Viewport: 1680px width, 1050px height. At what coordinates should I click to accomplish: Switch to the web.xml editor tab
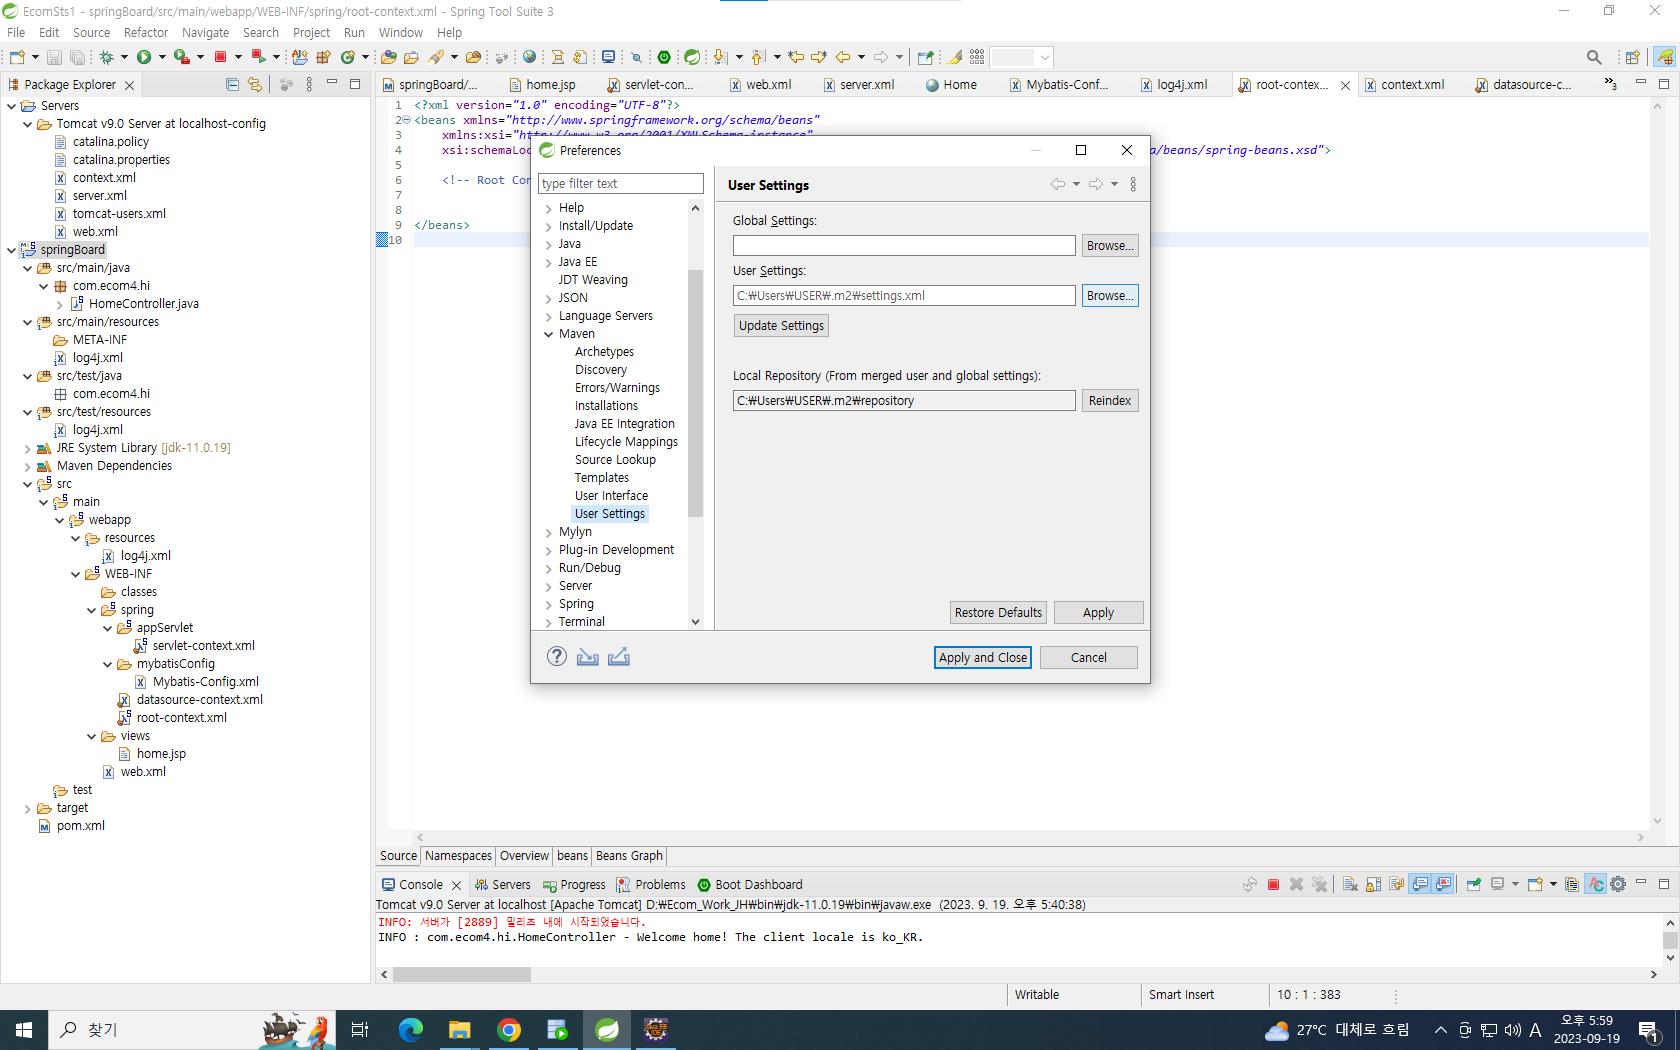[768, 85]
